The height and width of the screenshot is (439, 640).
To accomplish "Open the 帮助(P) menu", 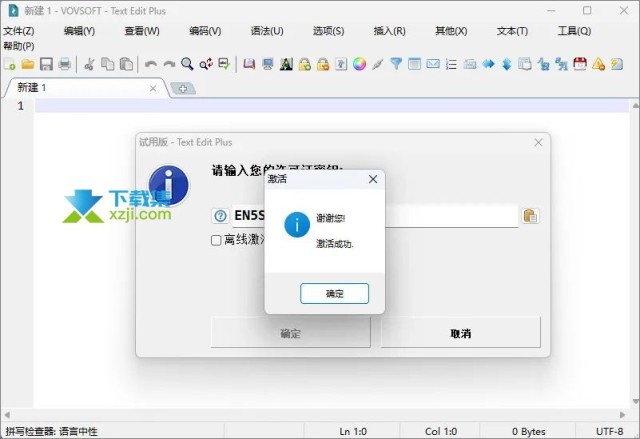I will pyautogui.click(x=19, y=46).
